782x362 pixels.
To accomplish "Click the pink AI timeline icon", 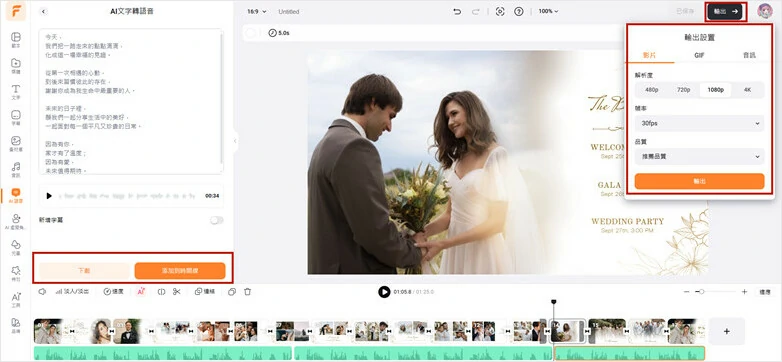I will pos(141,291).
